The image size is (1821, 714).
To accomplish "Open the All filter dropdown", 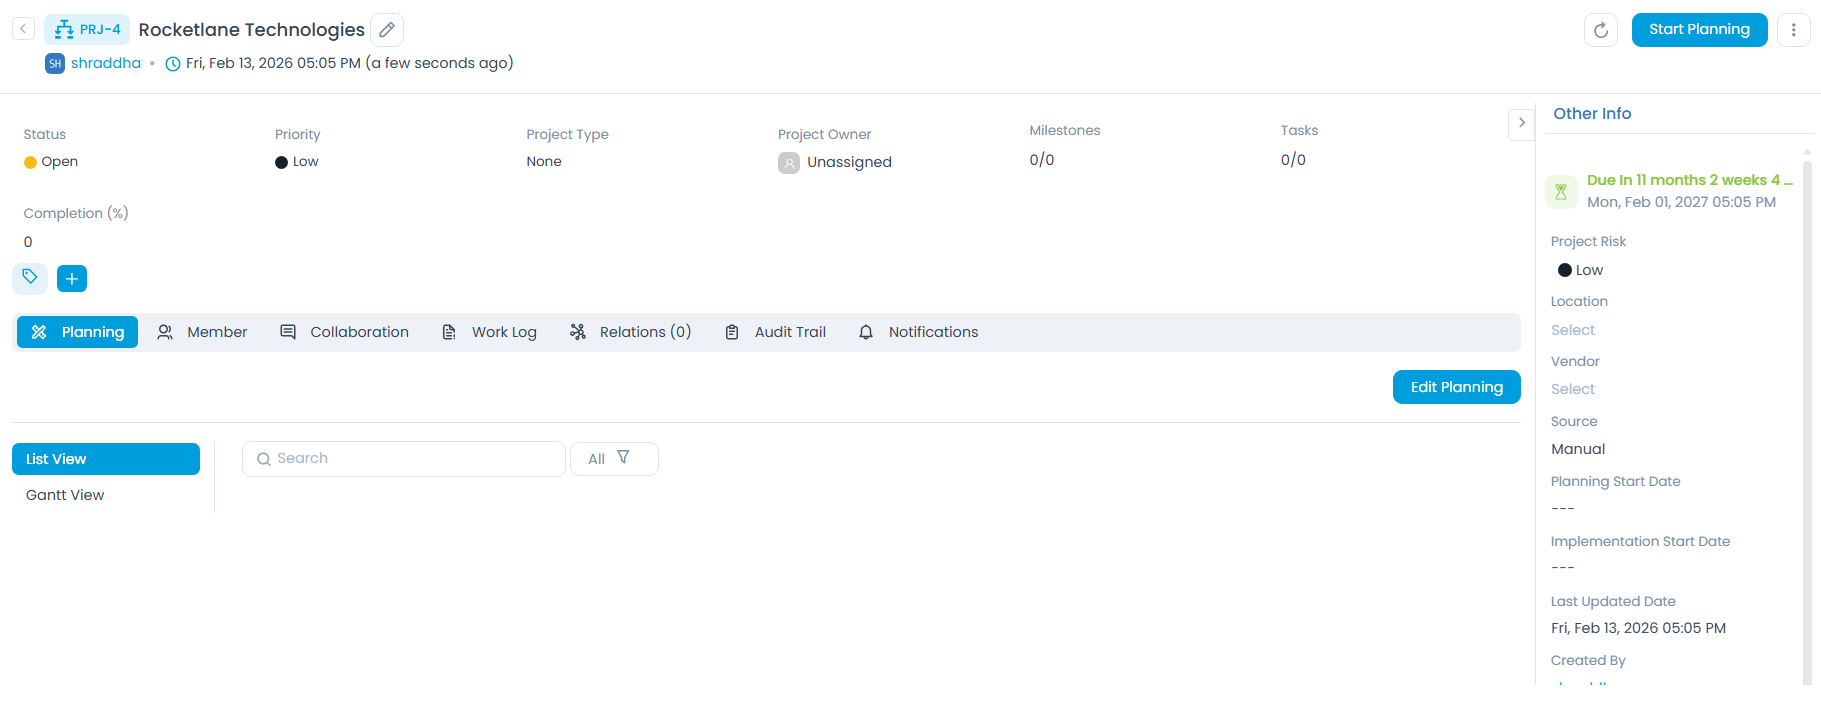I will [x=614, y=459].
